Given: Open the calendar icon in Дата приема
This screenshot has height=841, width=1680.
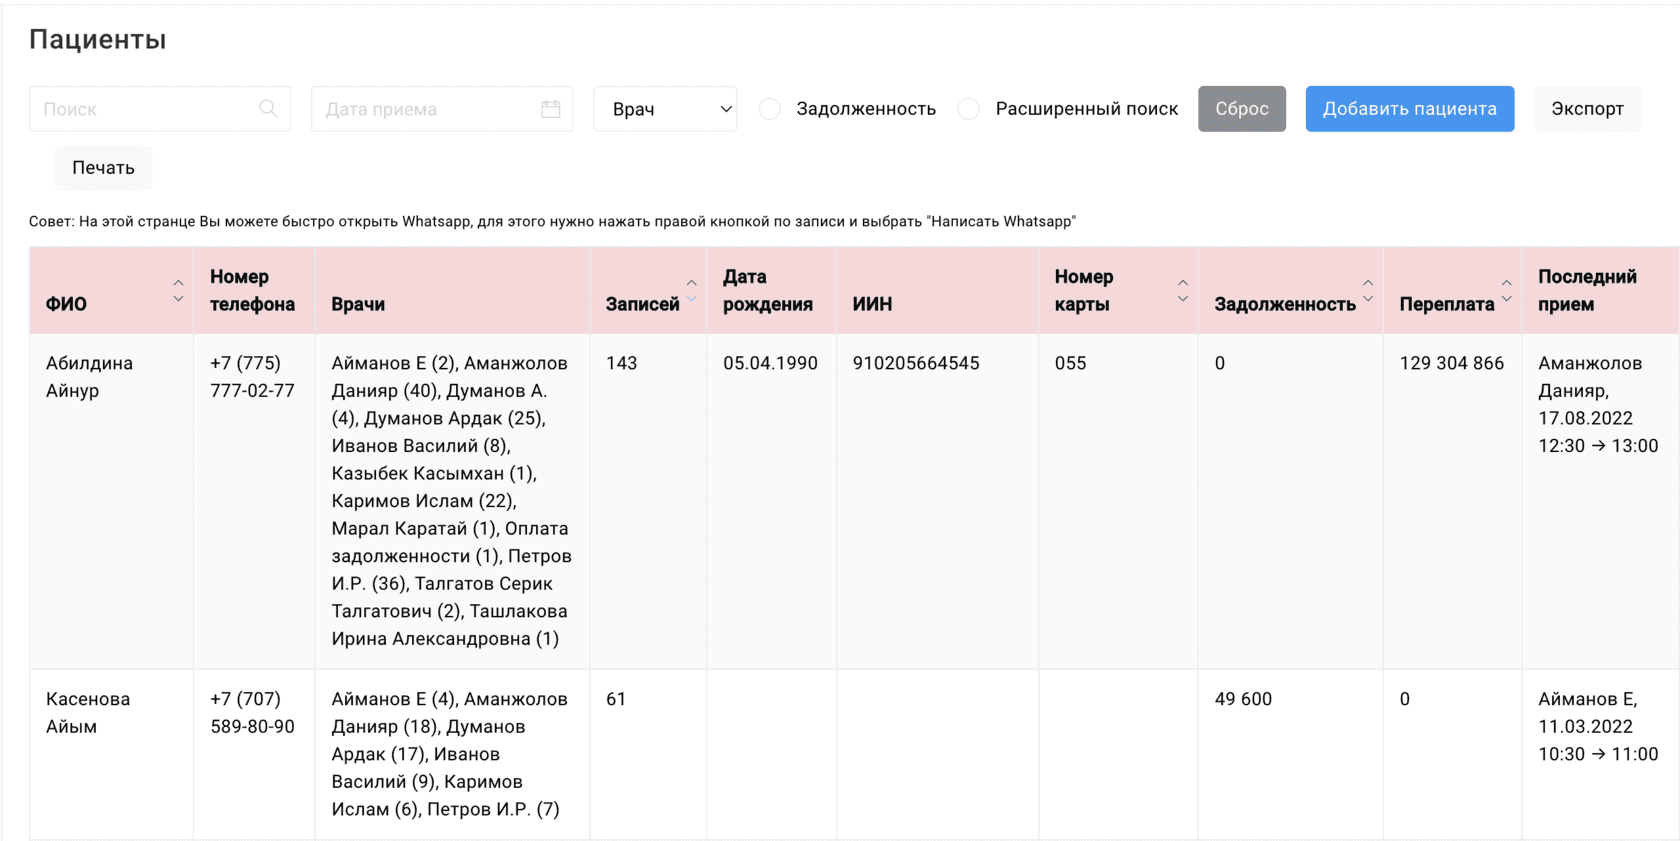Looking at the screenshot, I should [x=550, y=109].
